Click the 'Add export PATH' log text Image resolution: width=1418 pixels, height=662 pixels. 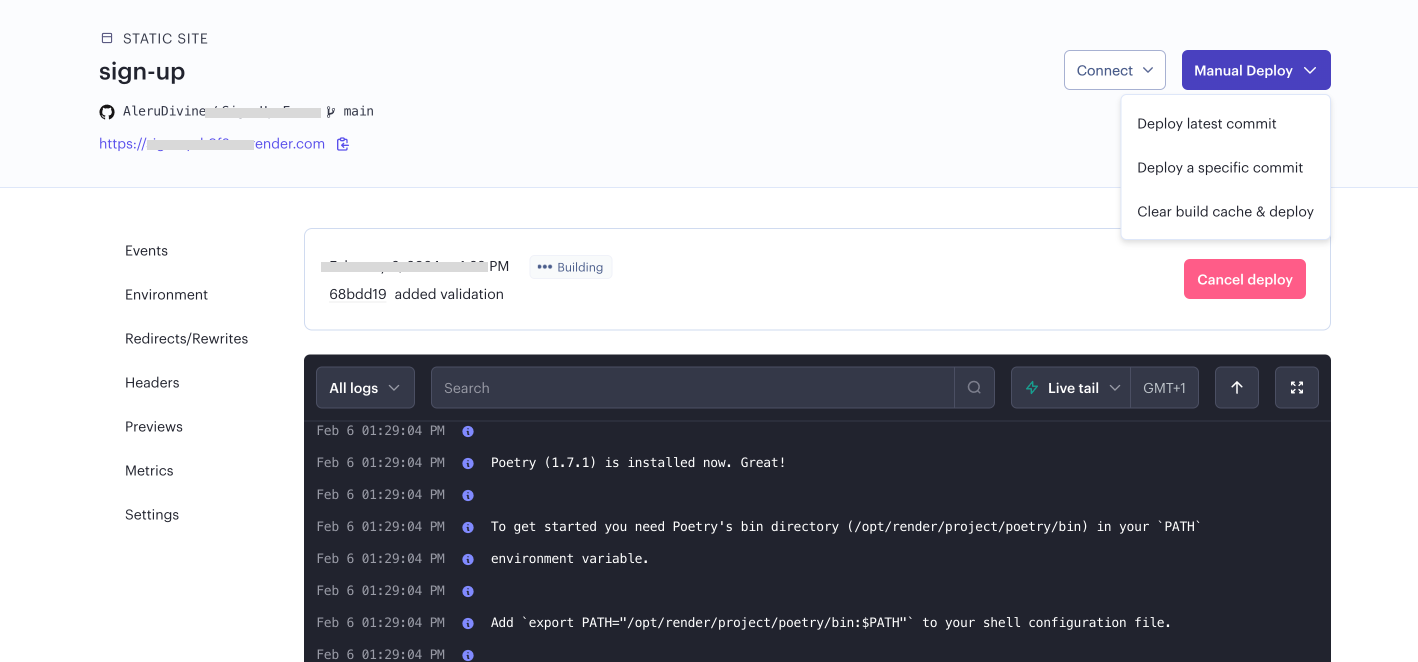pos(831,623)
